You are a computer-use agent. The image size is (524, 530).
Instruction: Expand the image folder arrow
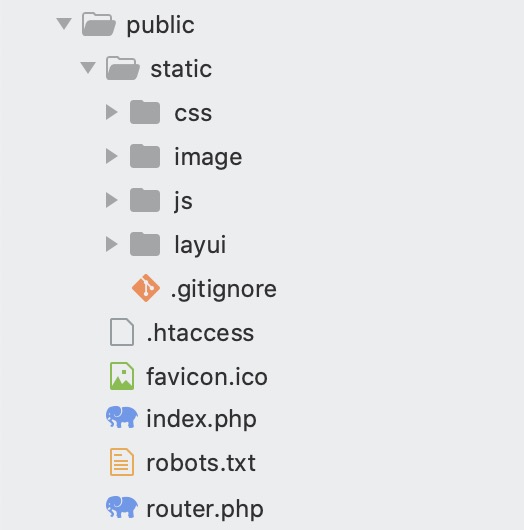tap(112, 156)
